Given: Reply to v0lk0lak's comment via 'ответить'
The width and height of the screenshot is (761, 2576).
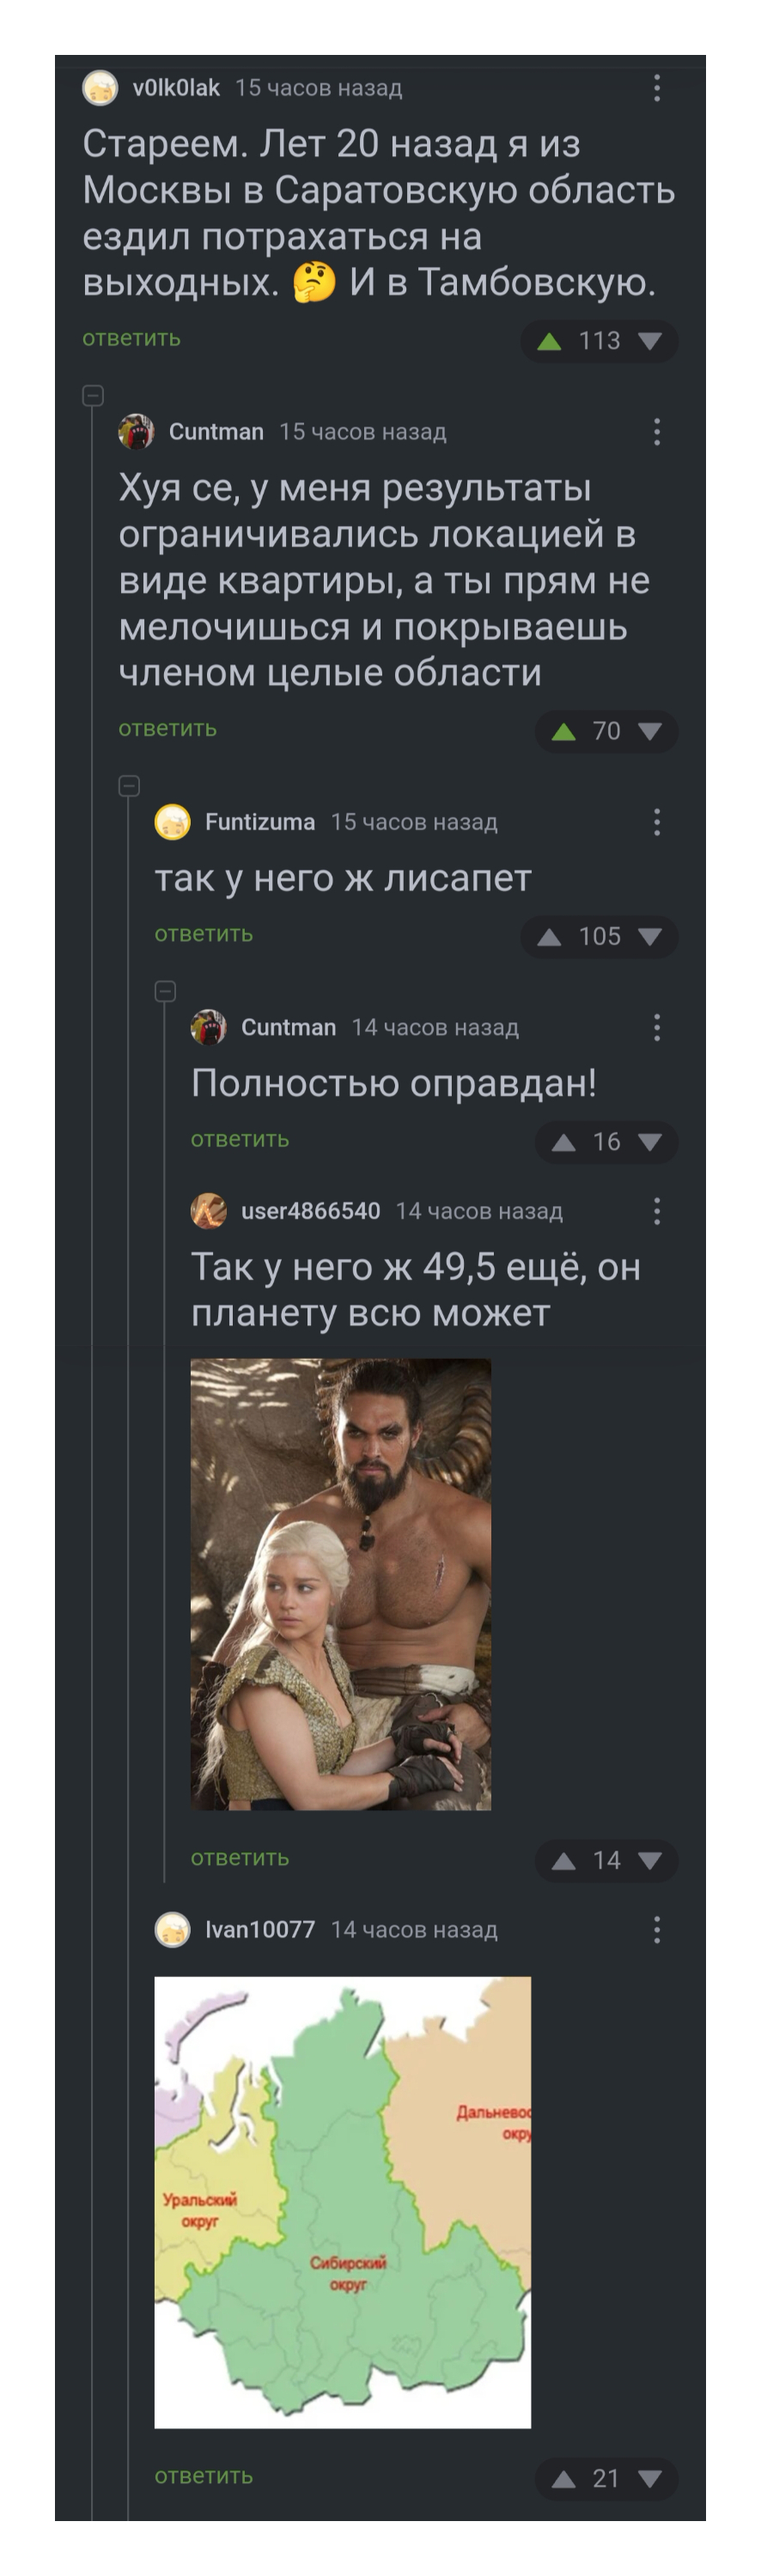Looking at the screenshot, I should click(131, 338).
